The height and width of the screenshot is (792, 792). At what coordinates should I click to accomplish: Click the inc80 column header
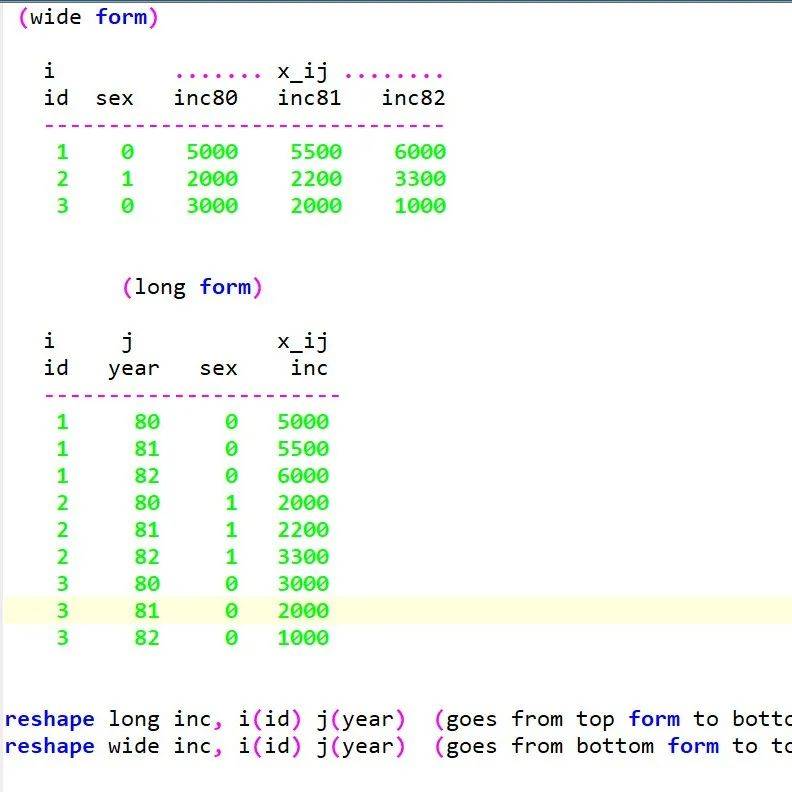(205, 98)
